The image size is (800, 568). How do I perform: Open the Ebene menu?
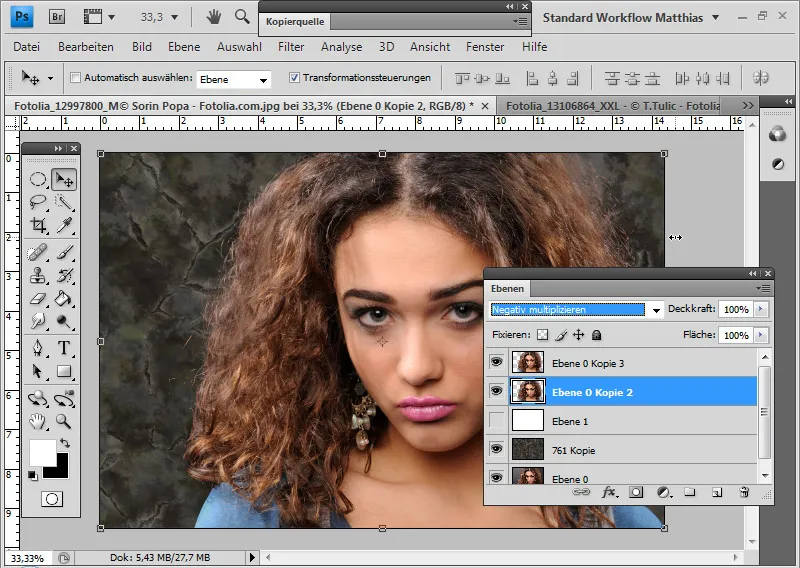(x=184, y=47)
